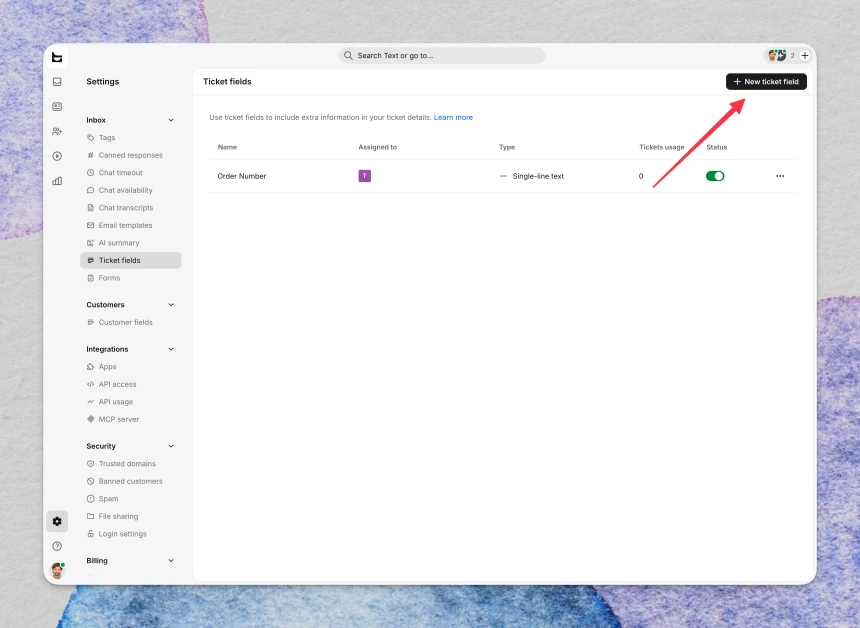Click the search magnifier icon
Image resolution: width=860 pixels, height=628 pixels.
tap(348, 55)
